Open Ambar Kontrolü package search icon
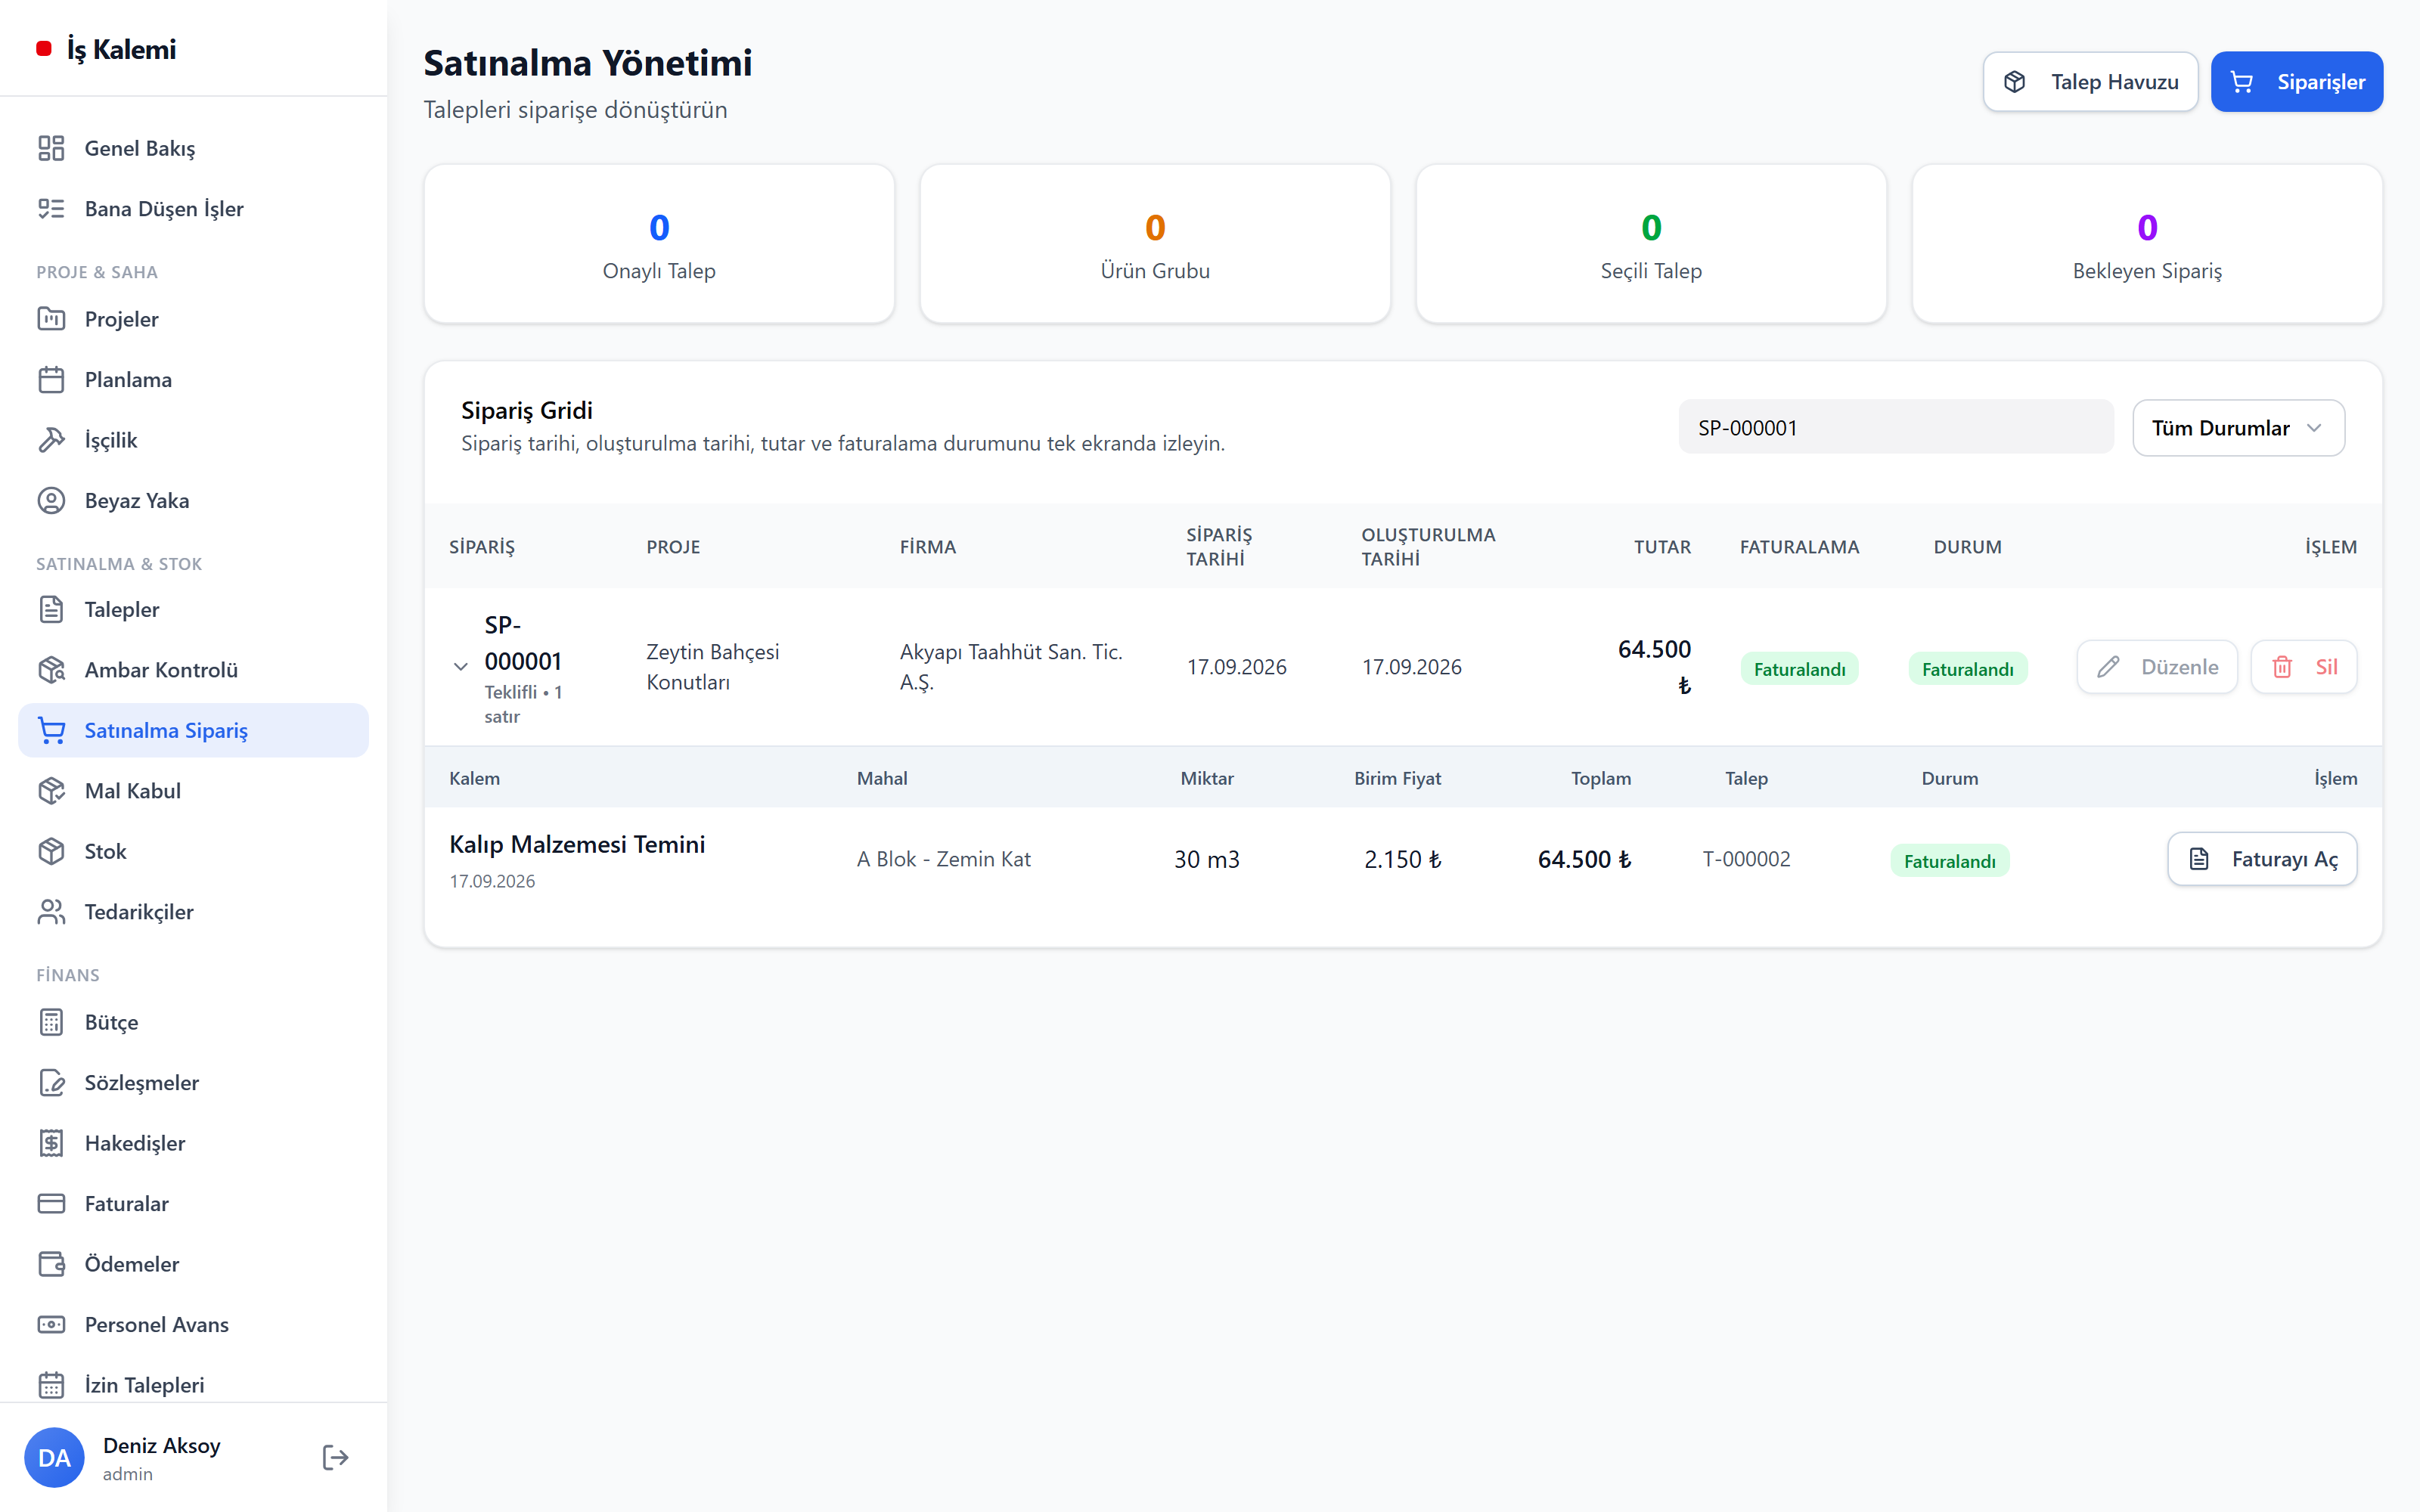2420x1512 pixels. [x=51, y=670]
